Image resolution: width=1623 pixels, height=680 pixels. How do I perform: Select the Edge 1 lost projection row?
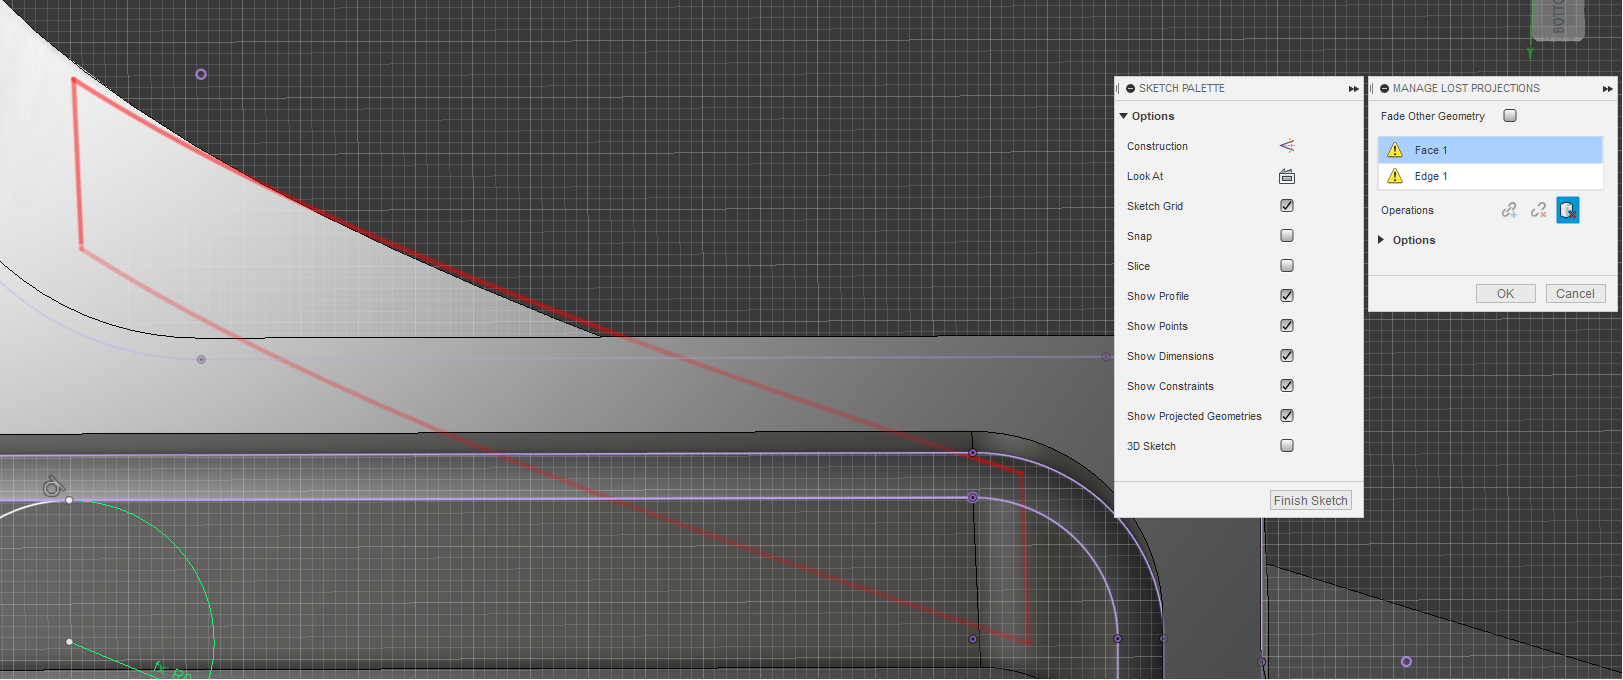click(x=1490, y=176)
